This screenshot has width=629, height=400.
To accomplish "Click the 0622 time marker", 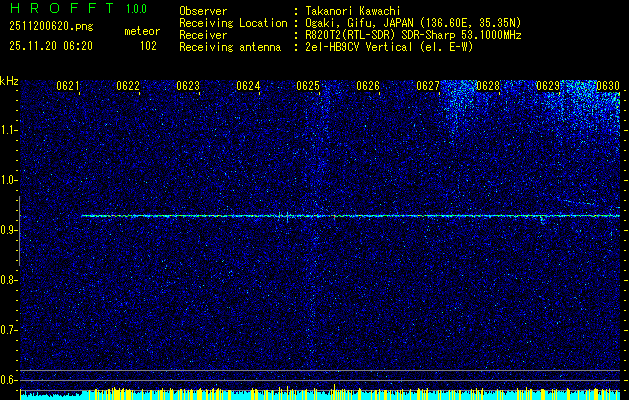I will 128,85.
